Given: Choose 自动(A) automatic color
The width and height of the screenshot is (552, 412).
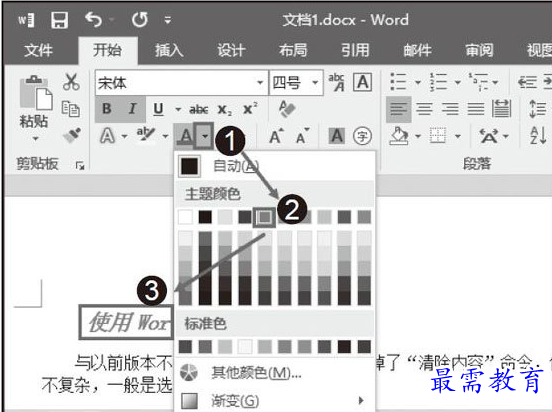Looking at the screenshot, I should [275, 166].
